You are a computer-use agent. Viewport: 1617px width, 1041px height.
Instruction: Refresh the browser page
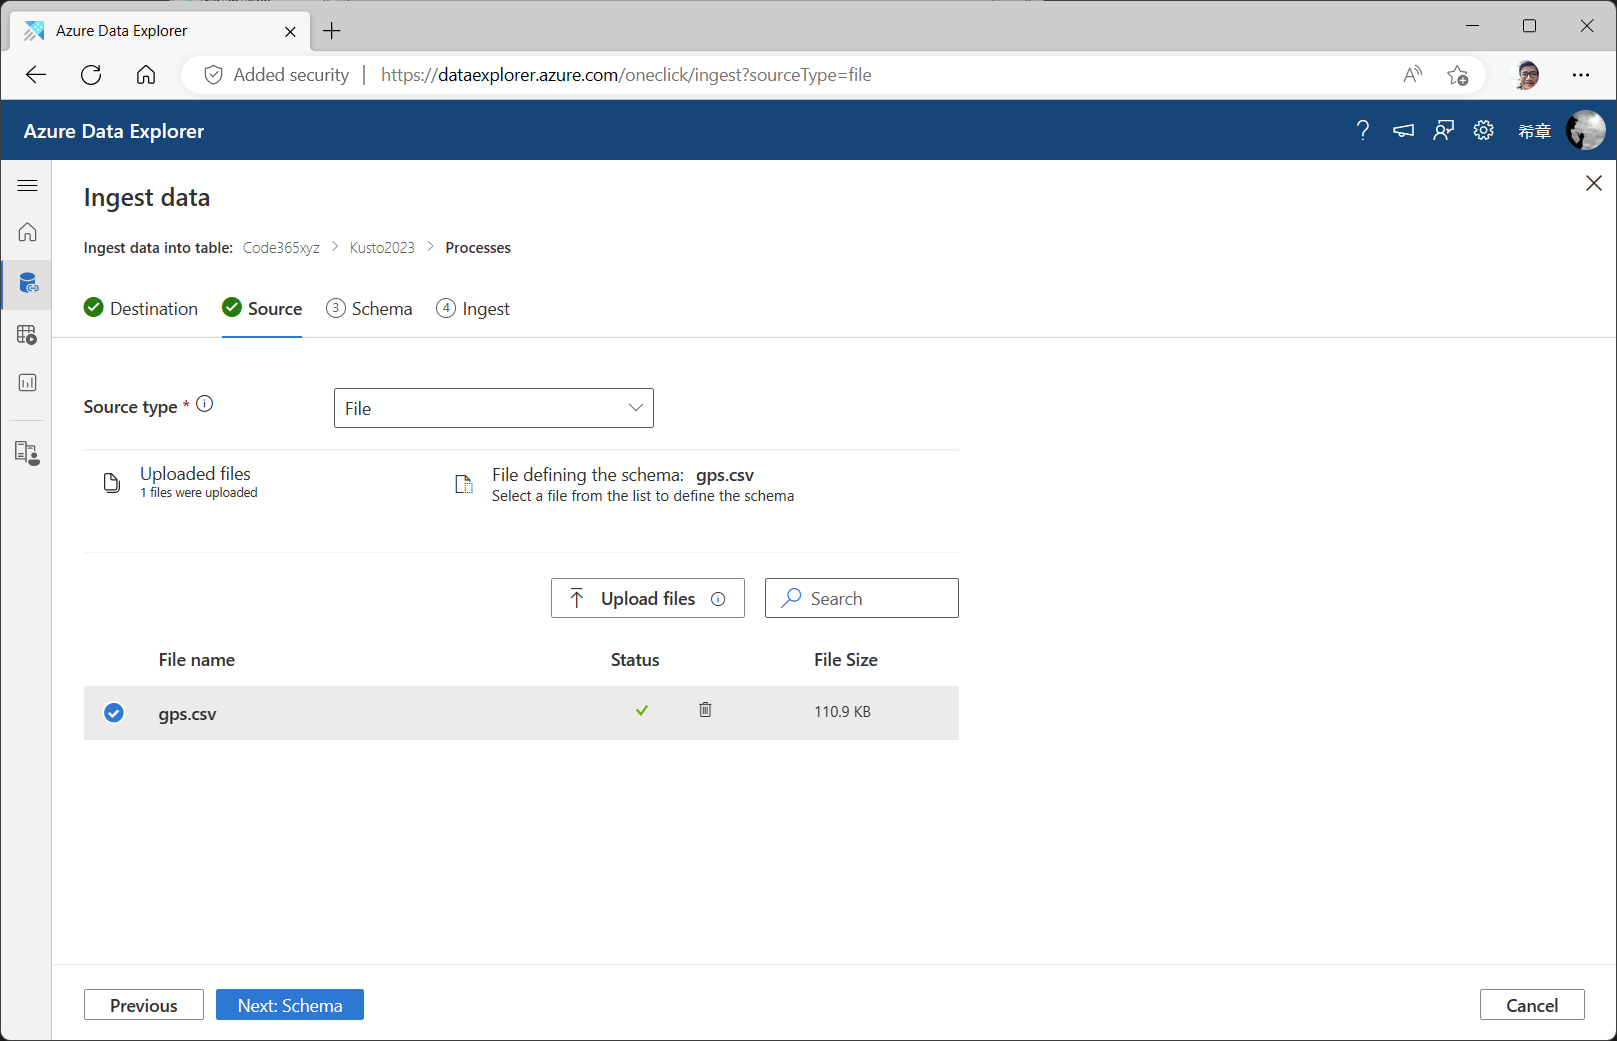coord(91,75)
